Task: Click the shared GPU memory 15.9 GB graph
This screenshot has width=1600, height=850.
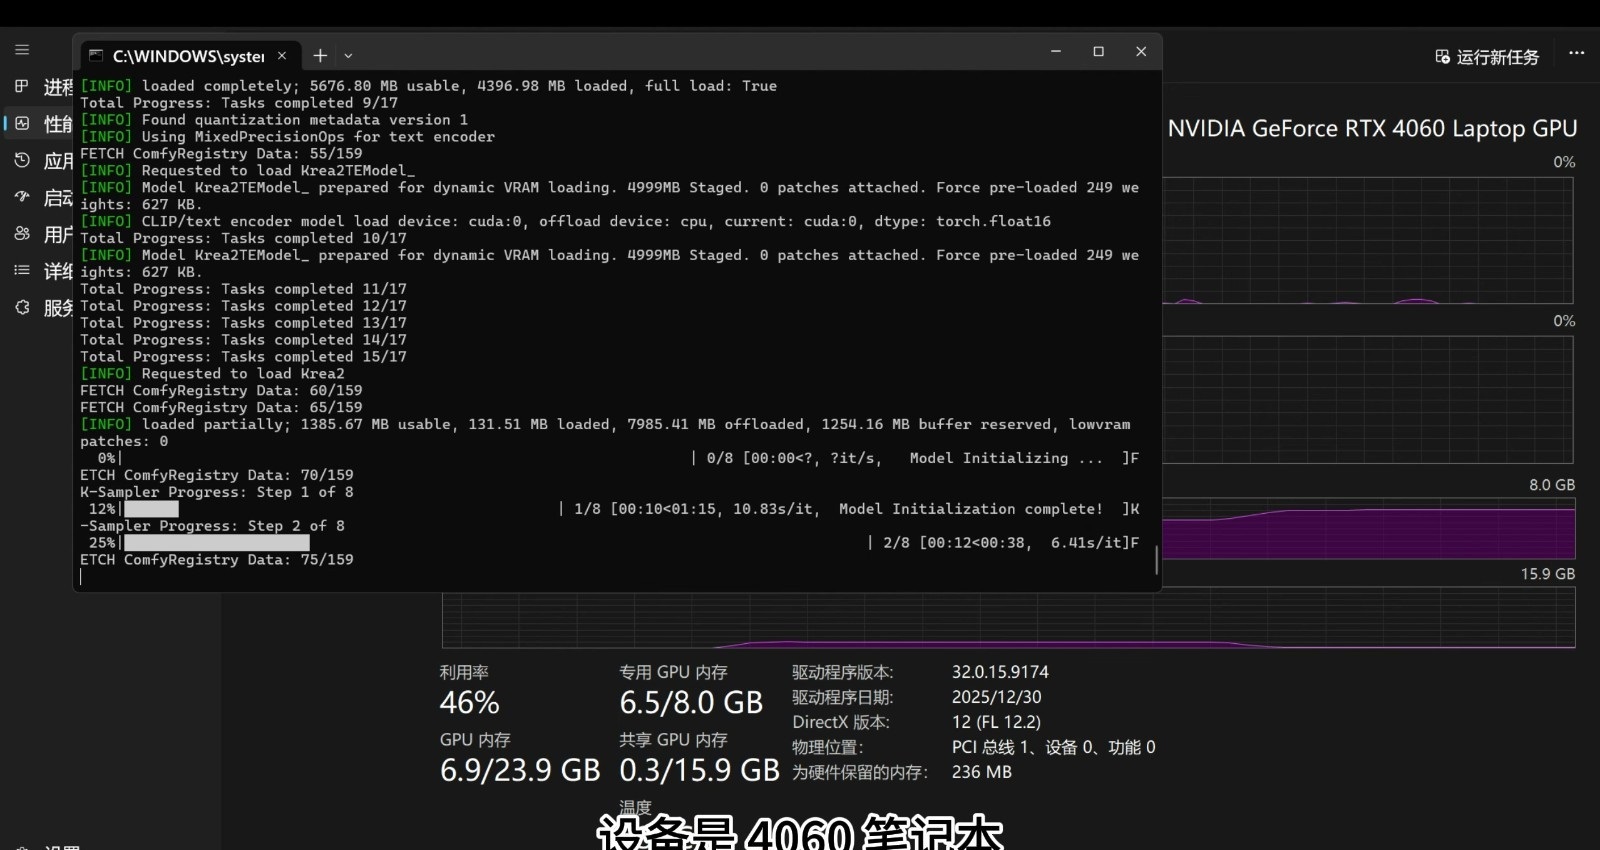Action: point(1008,618)
